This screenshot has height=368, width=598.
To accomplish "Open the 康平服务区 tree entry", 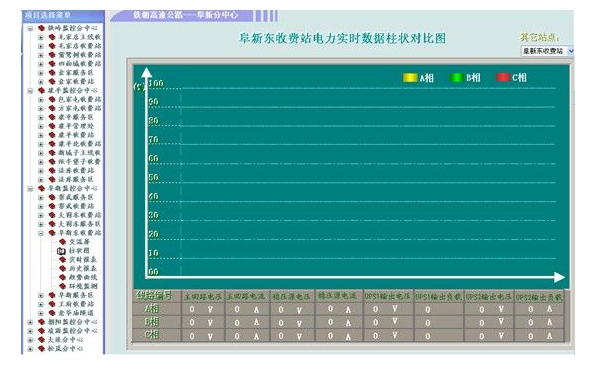I will click(x=76, y=117).
